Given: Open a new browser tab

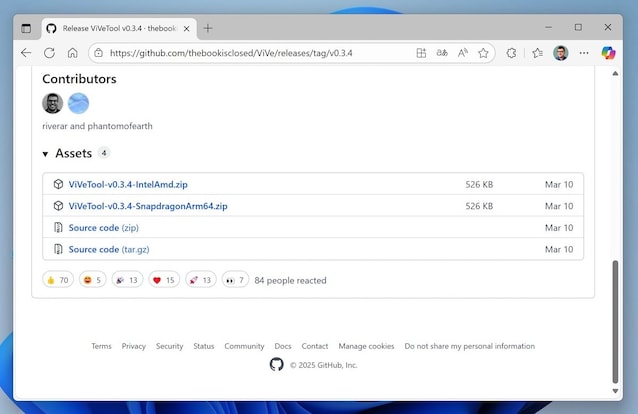Looking at the screenshot, I should point(208,28).
